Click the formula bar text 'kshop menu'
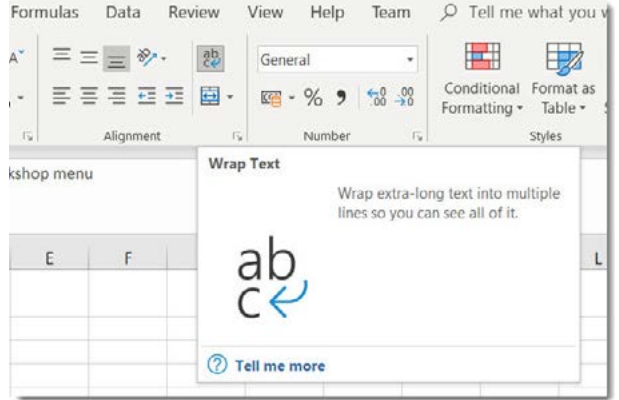Viewport: 619px width, 400px height. click(51, 174)
